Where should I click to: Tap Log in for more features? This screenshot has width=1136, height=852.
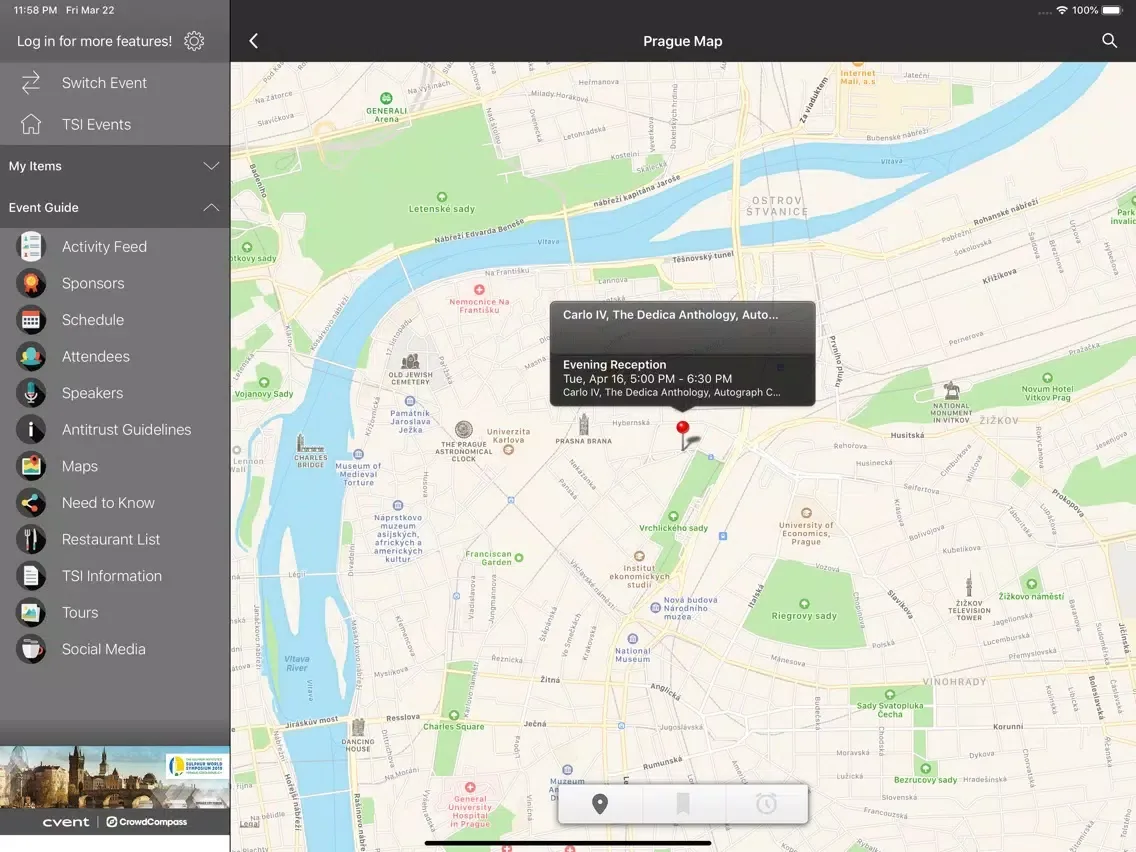[x=95, y=41]
